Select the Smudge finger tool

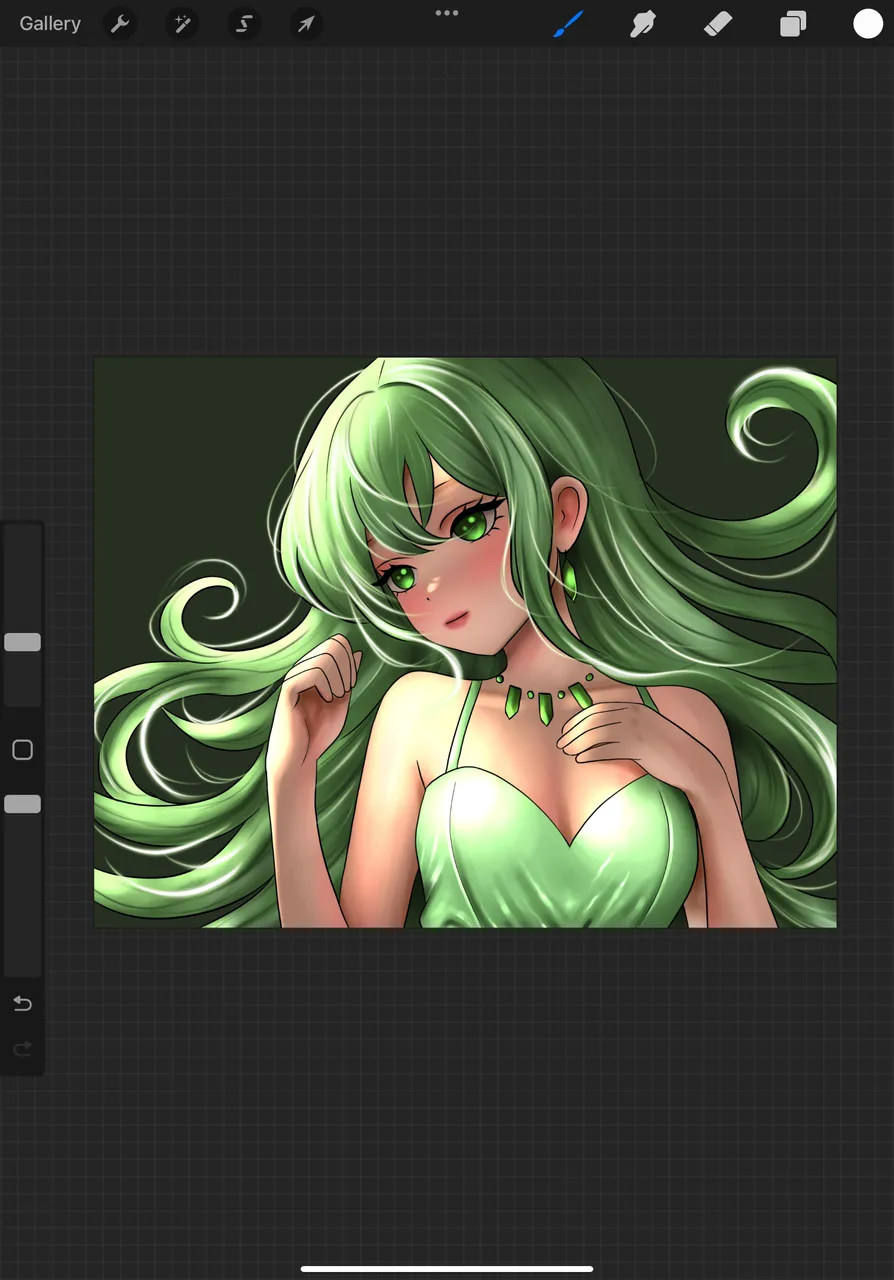point(642,24)
